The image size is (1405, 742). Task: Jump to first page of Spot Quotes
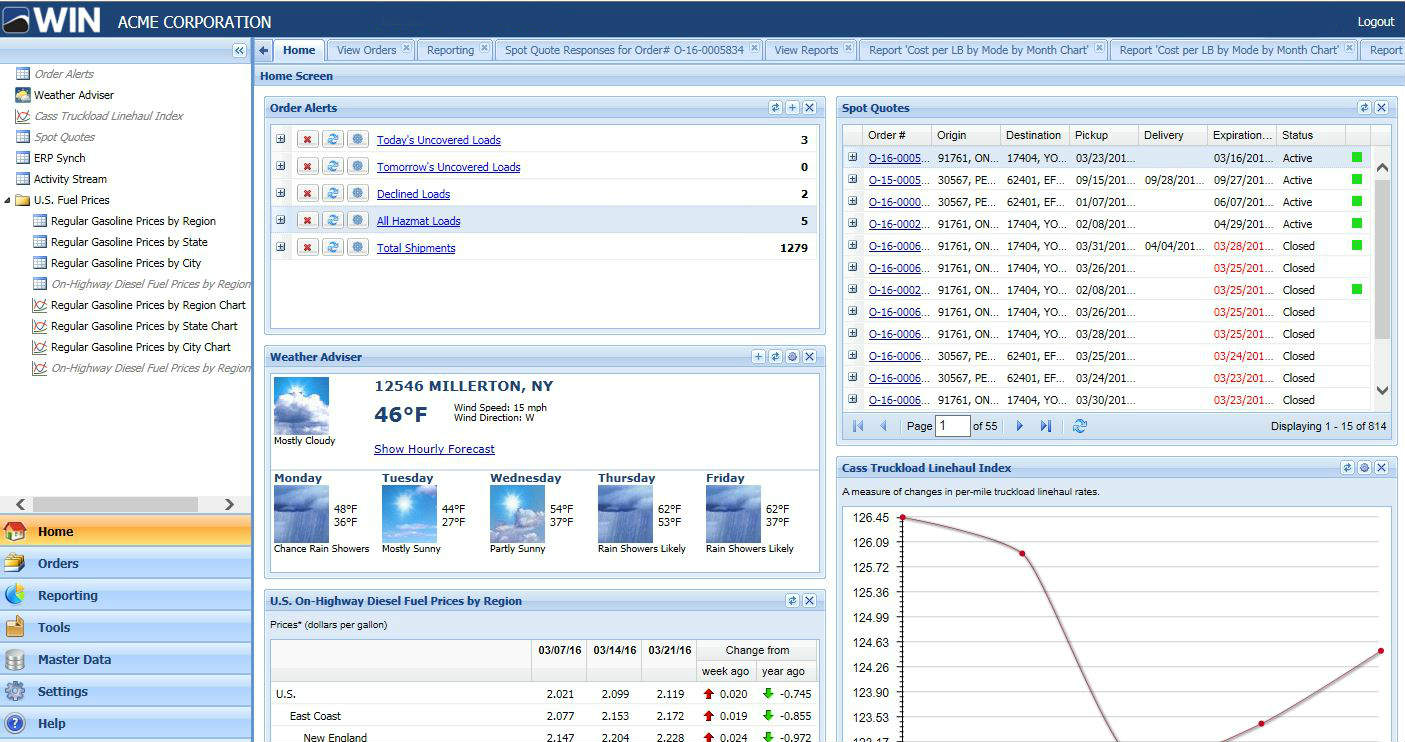click(858, 426)
